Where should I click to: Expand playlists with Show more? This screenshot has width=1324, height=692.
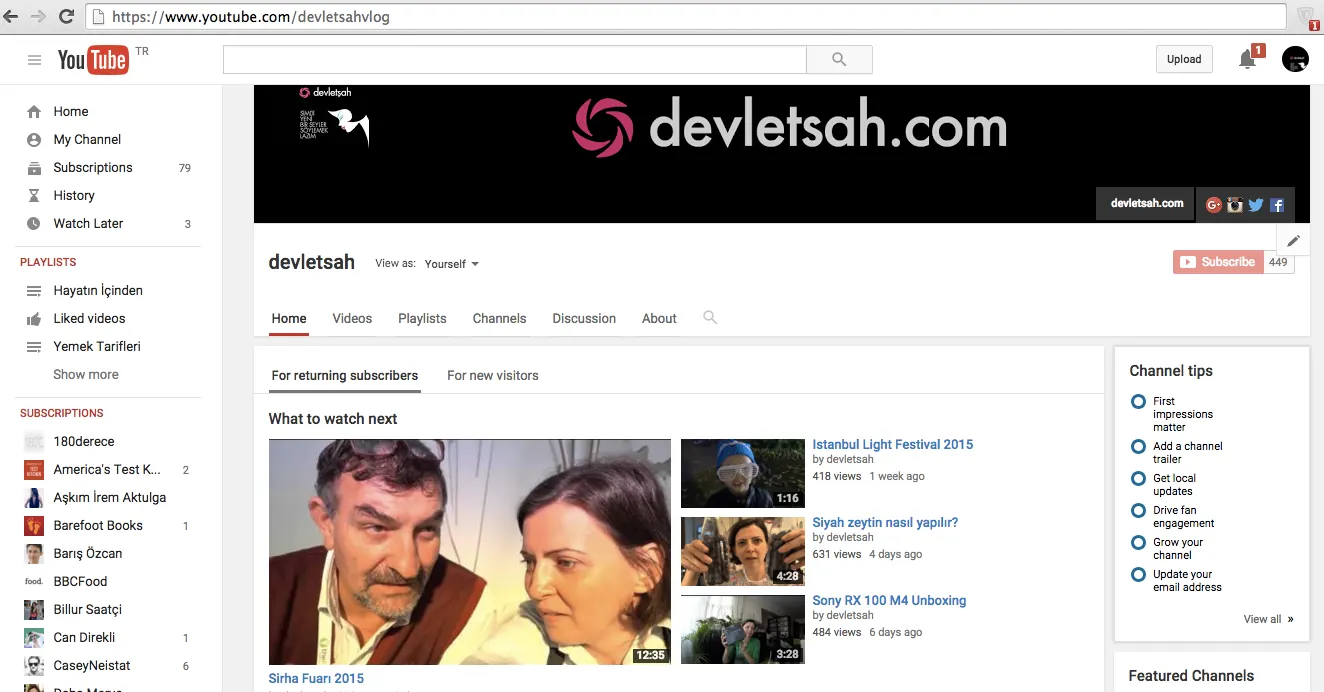click(x=86, y=374)
